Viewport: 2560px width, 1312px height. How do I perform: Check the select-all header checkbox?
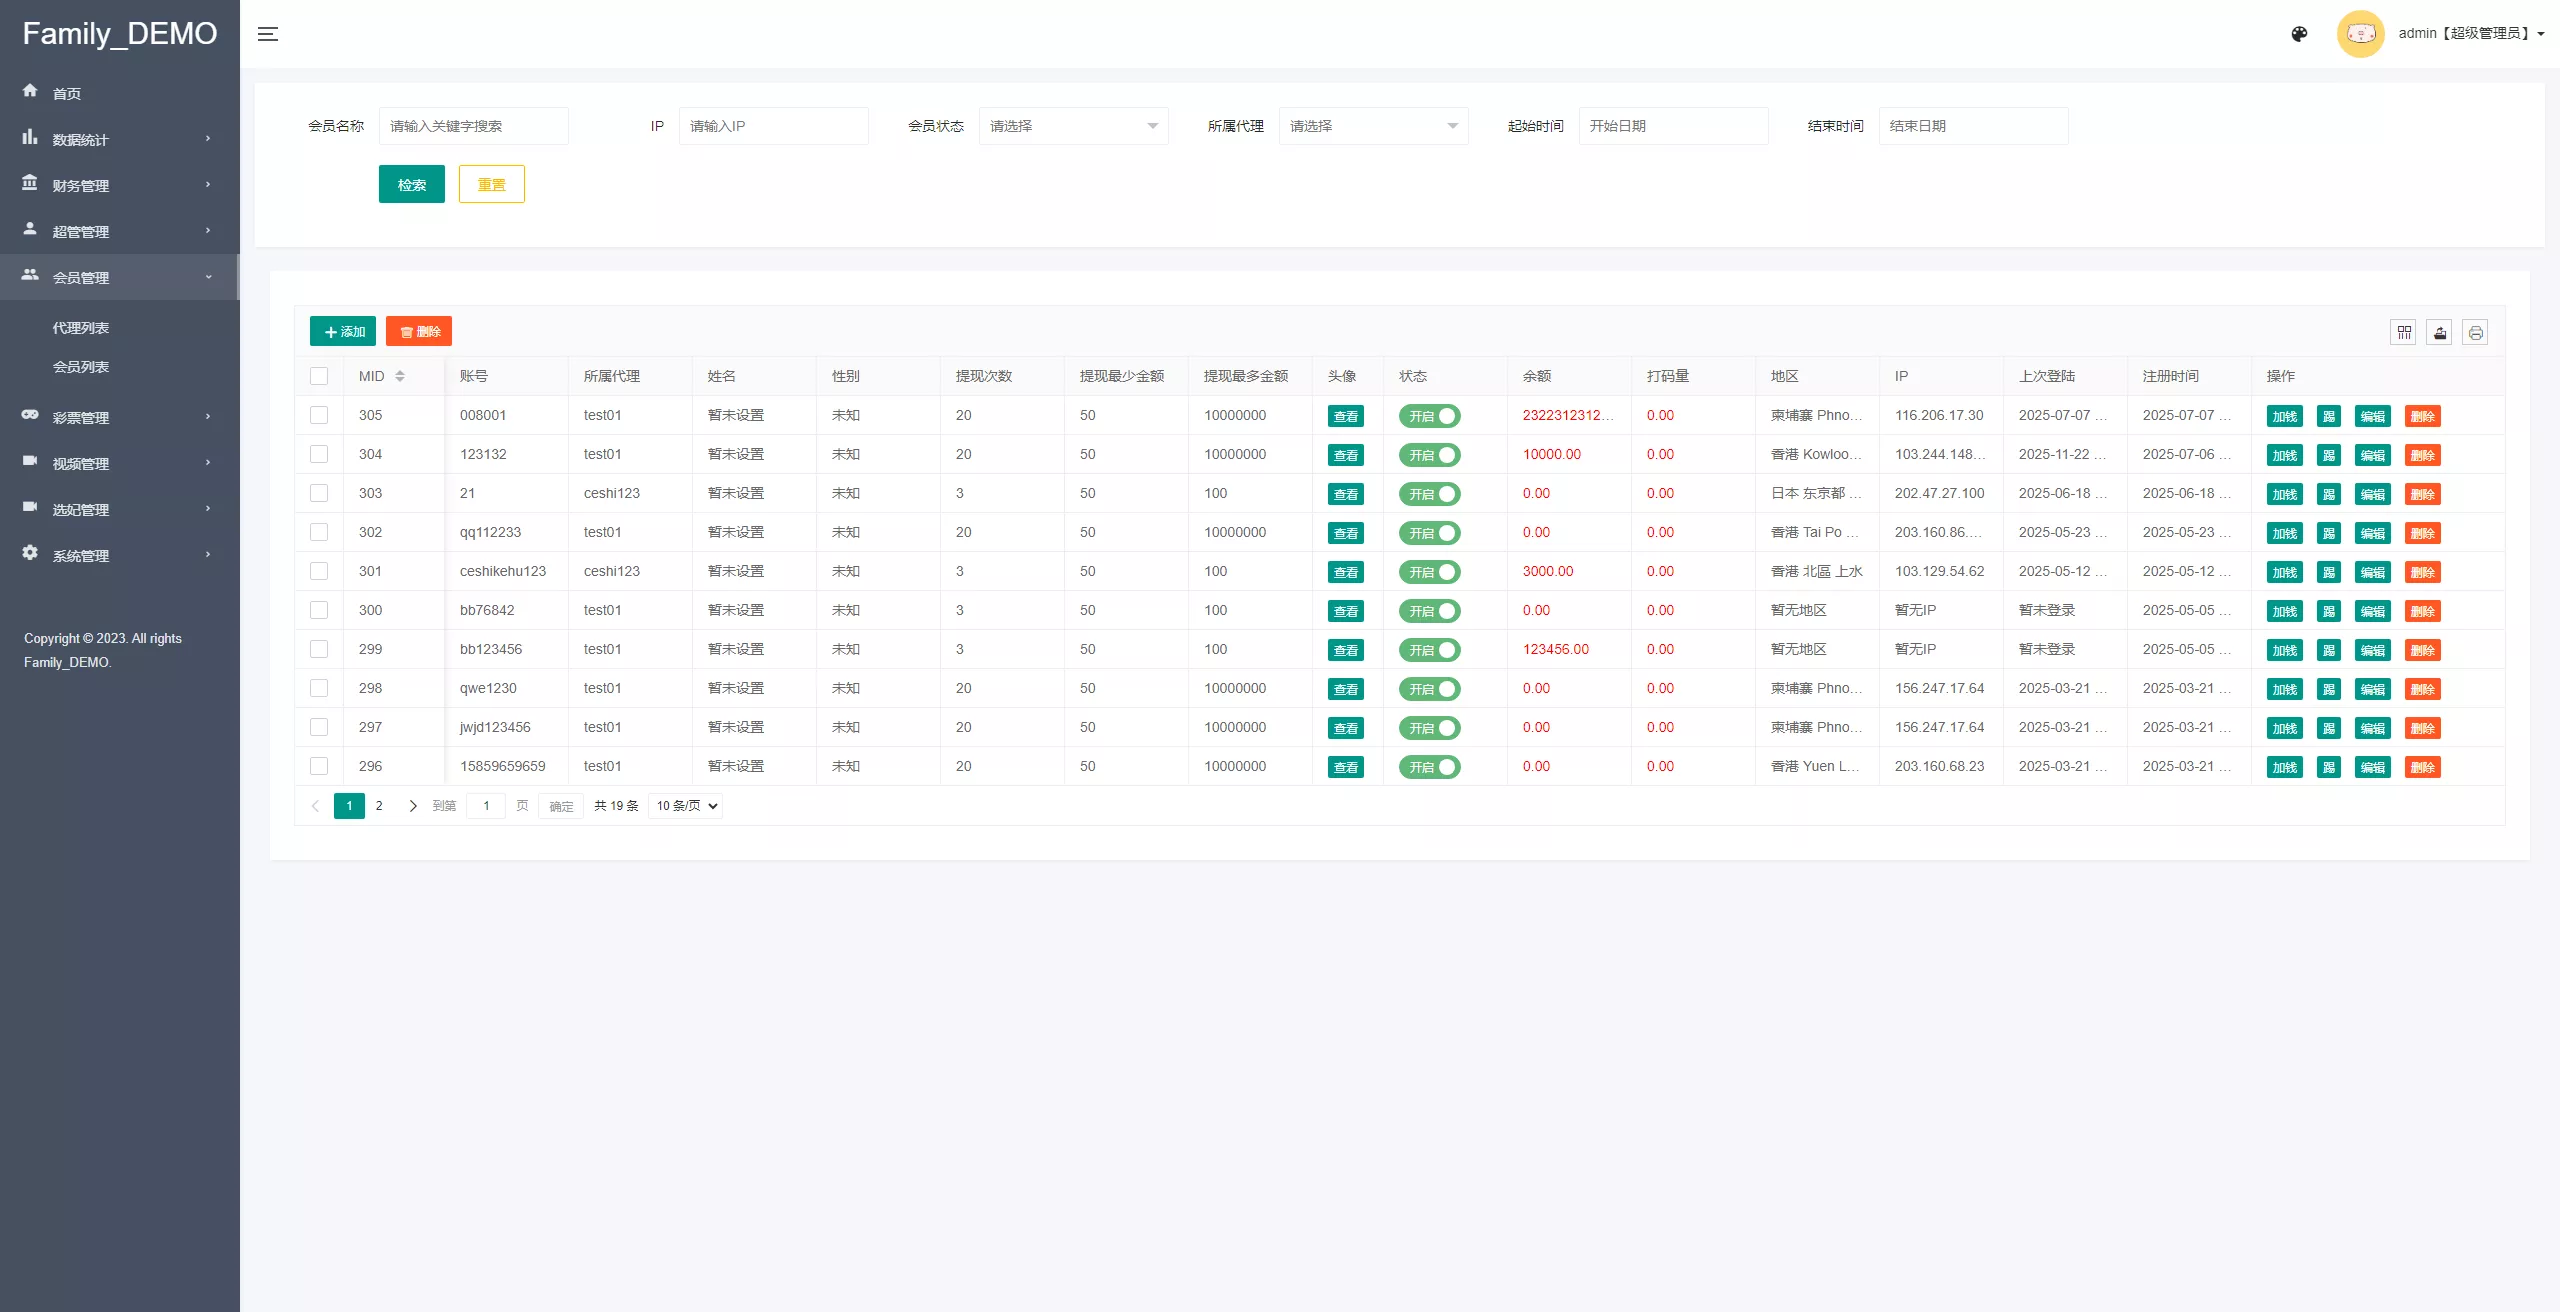(x=319, y=376)
